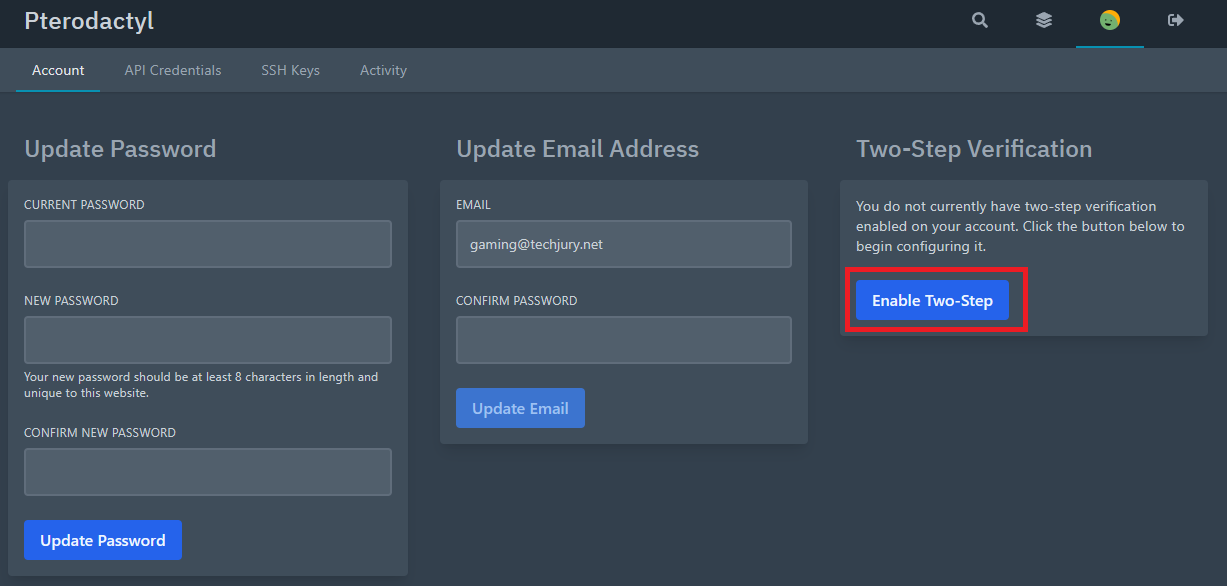The image size is (1227, 586).
Task: Click into the New Password field
Action: (x=208, y=340)
